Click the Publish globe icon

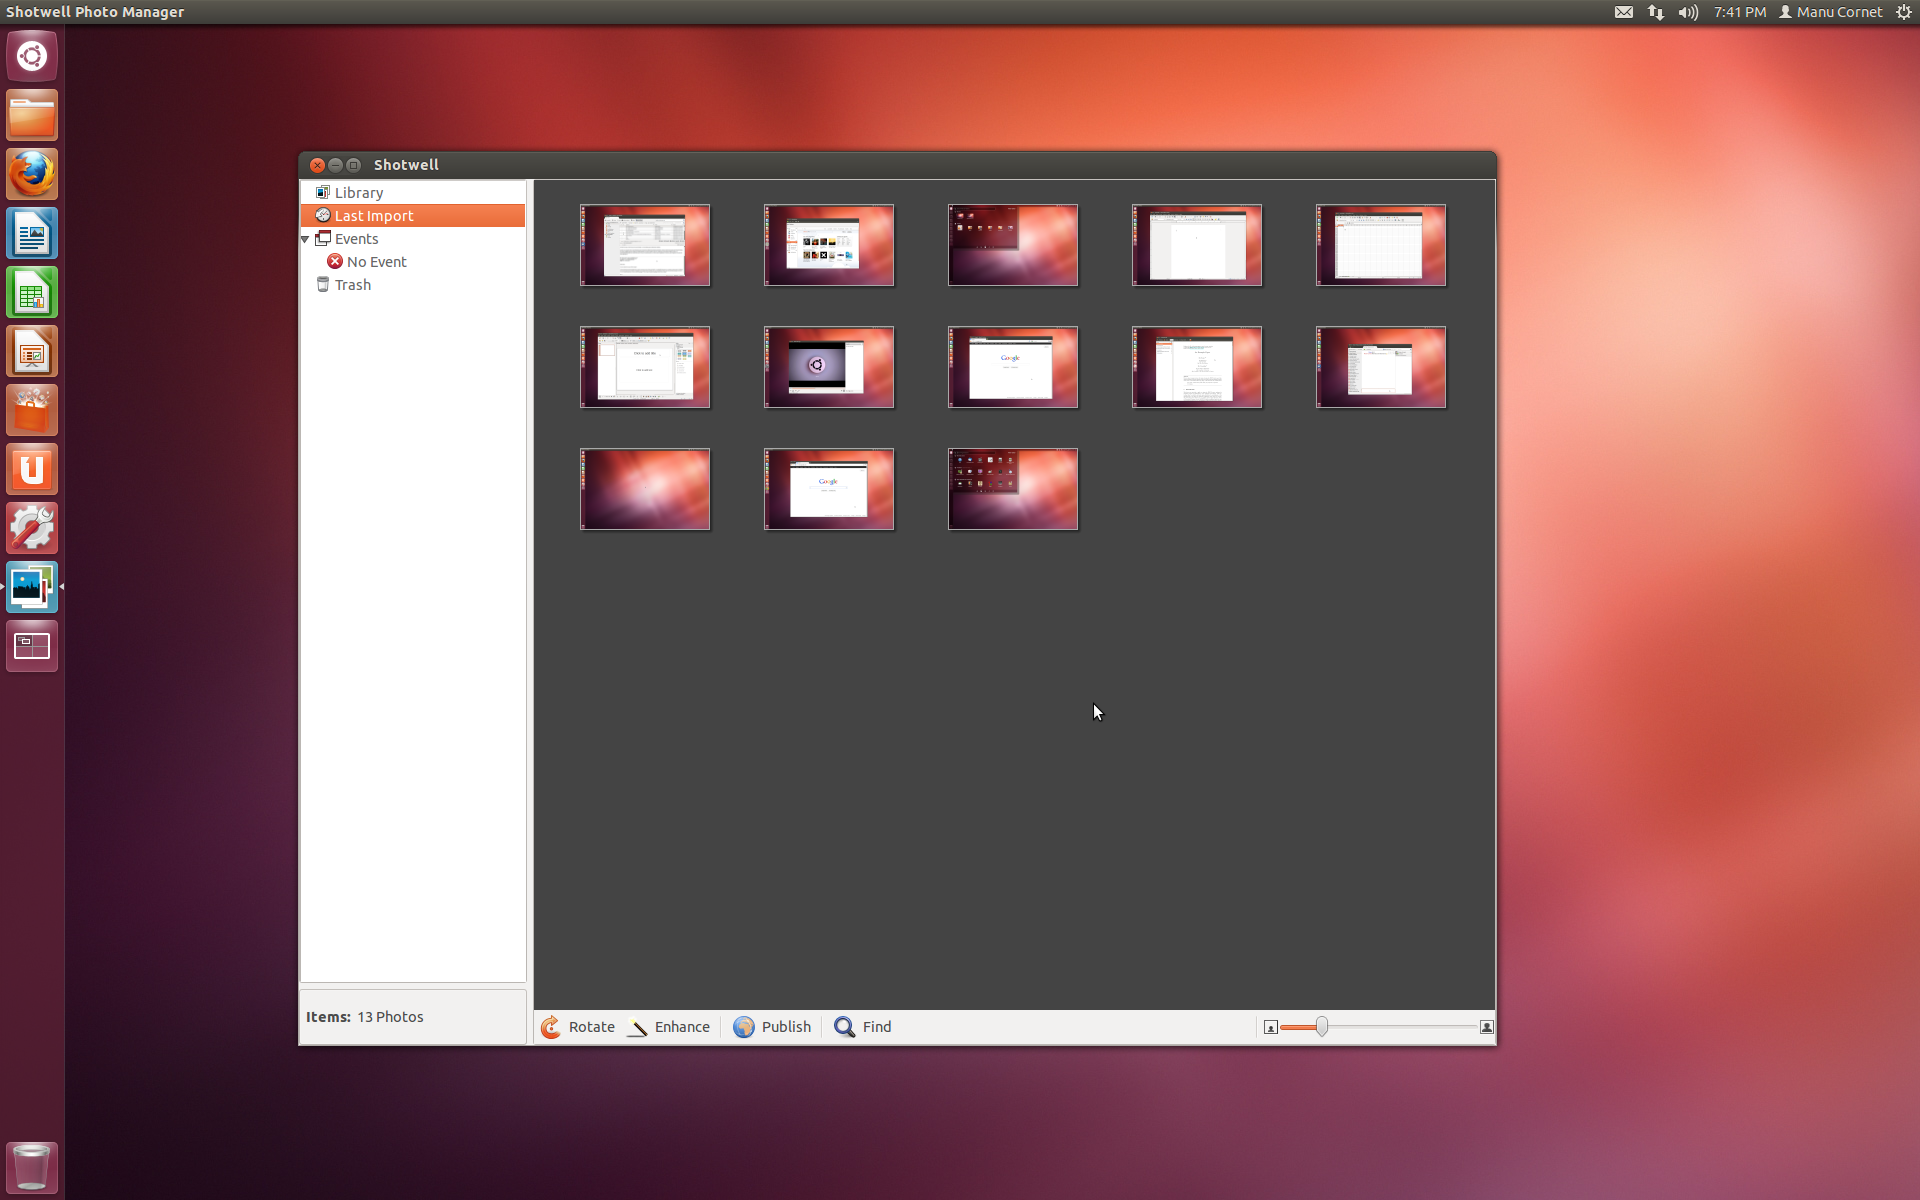tap(743, 1027)
